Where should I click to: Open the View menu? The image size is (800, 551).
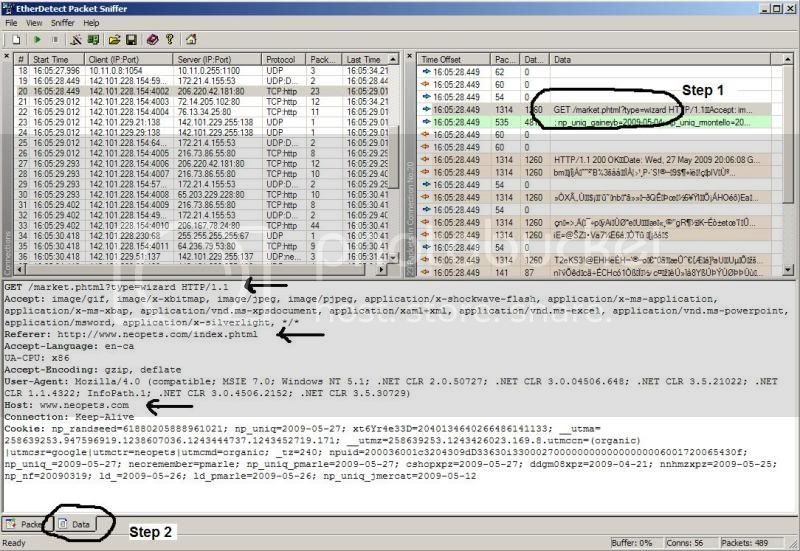pos(34,22)
